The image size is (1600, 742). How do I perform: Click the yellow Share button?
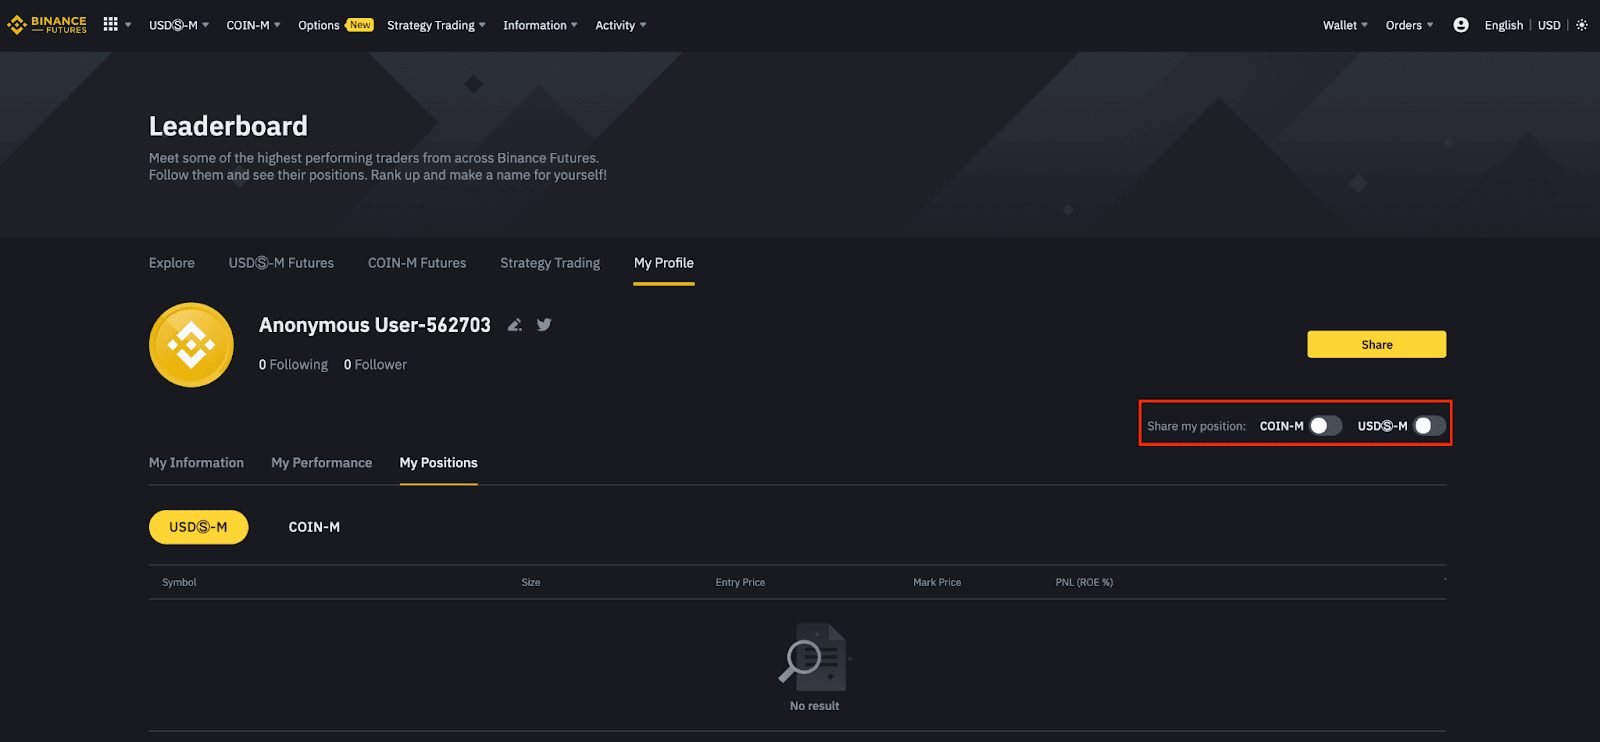click(1376, 344)
